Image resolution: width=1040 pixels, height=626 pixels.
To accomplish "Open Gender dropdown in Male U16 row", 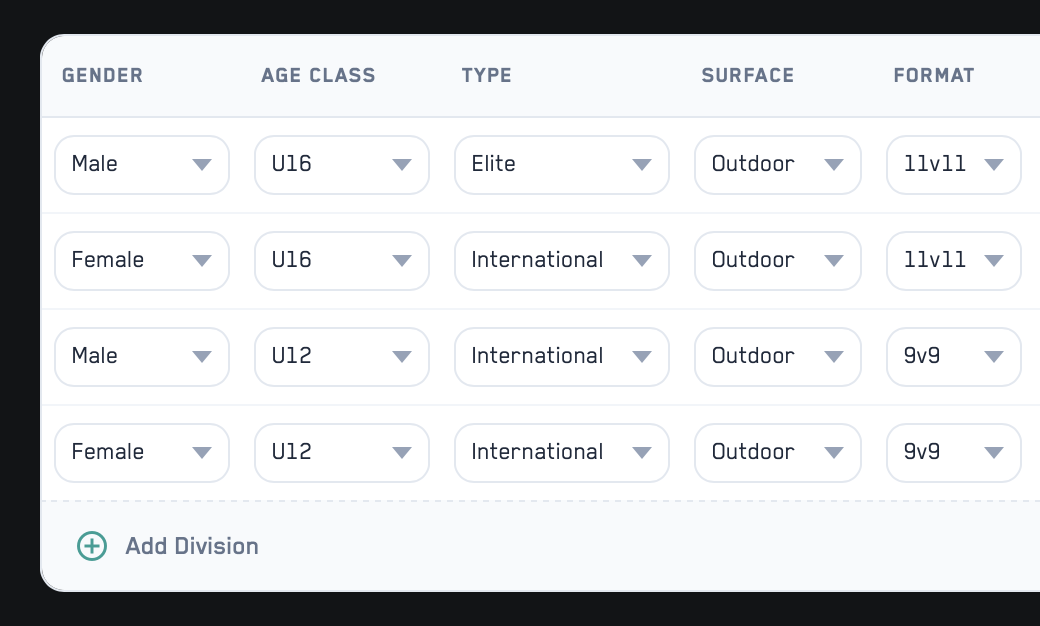I will point(142,165).
